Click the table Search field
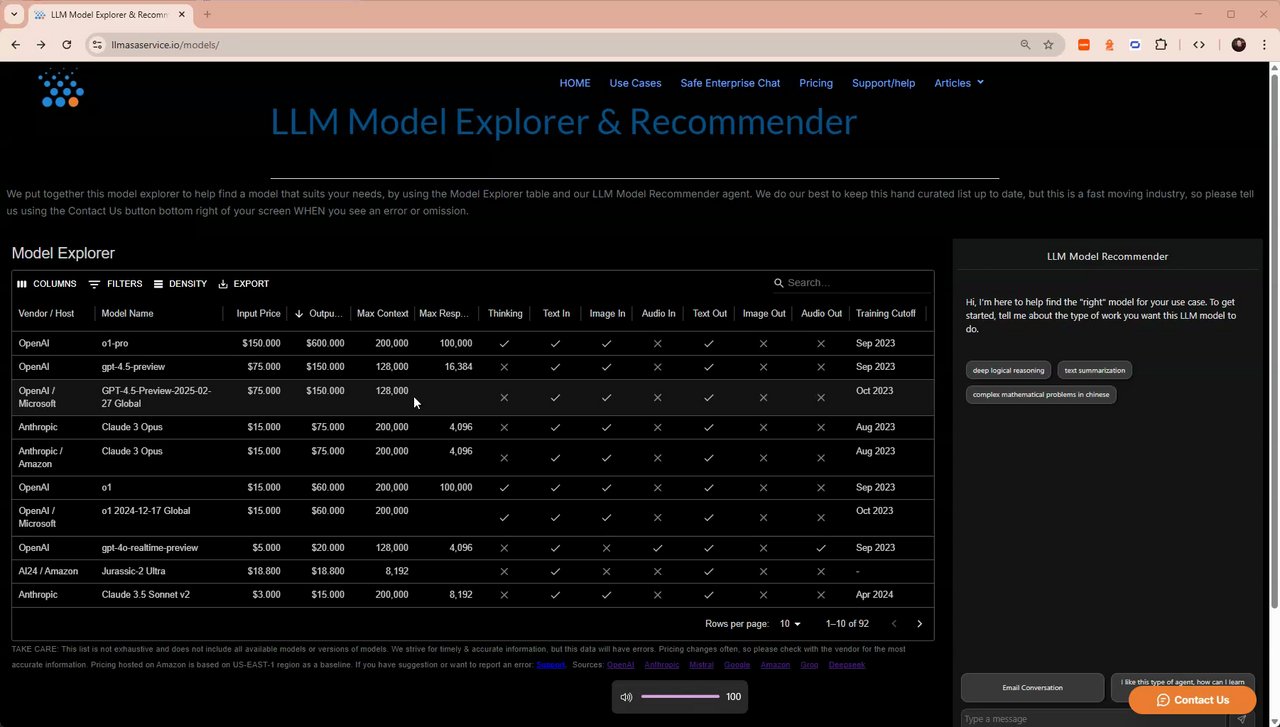1280x727 pixels. click(x=850, y=283)
